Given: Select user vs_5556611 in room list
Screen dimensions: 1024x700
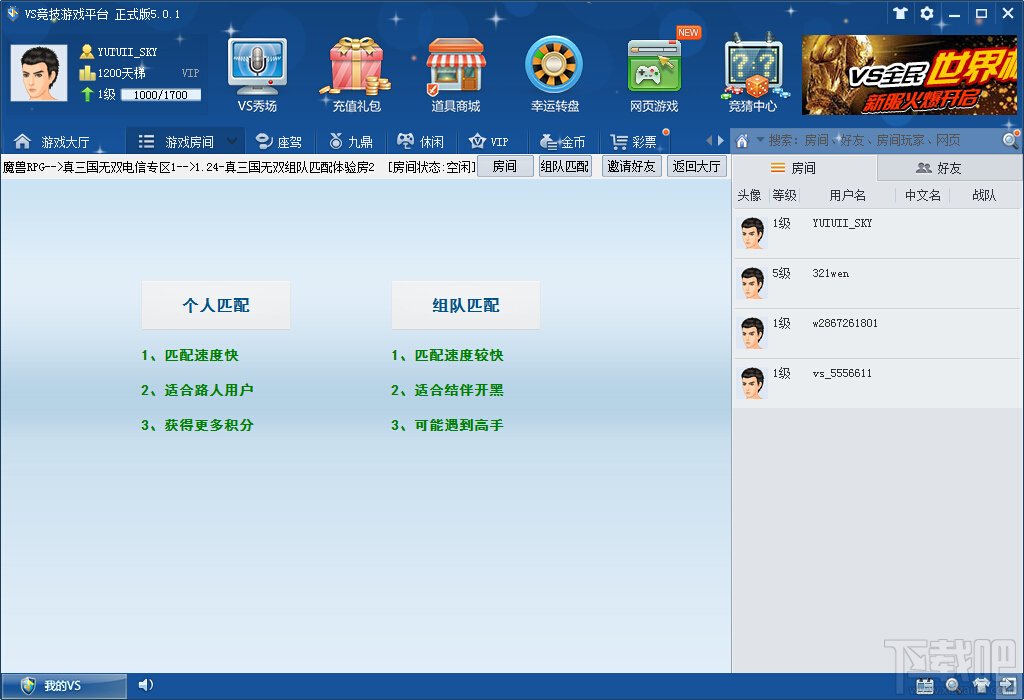Looking at the screenshot, I should (877, 383).
